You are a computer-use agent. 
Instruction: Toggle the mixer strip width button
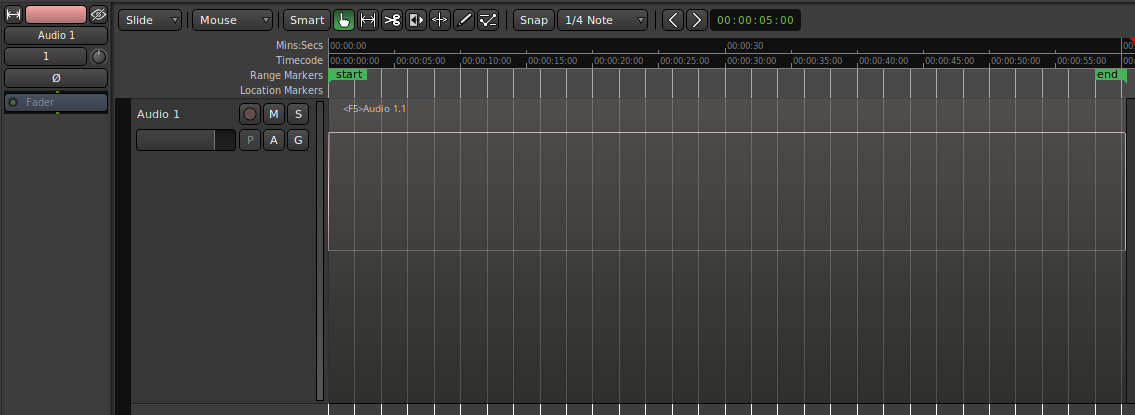(x=14, y=15)
